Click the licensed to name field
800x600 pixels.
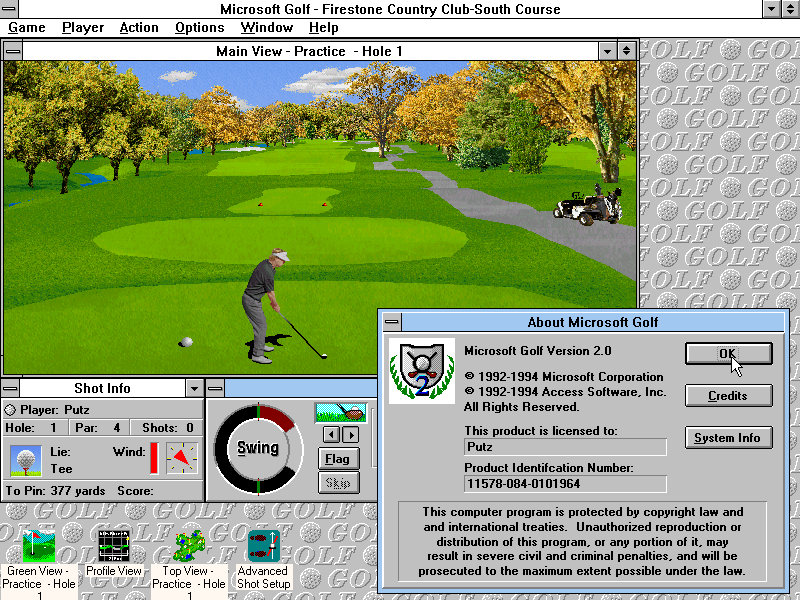tap(565, 447)
